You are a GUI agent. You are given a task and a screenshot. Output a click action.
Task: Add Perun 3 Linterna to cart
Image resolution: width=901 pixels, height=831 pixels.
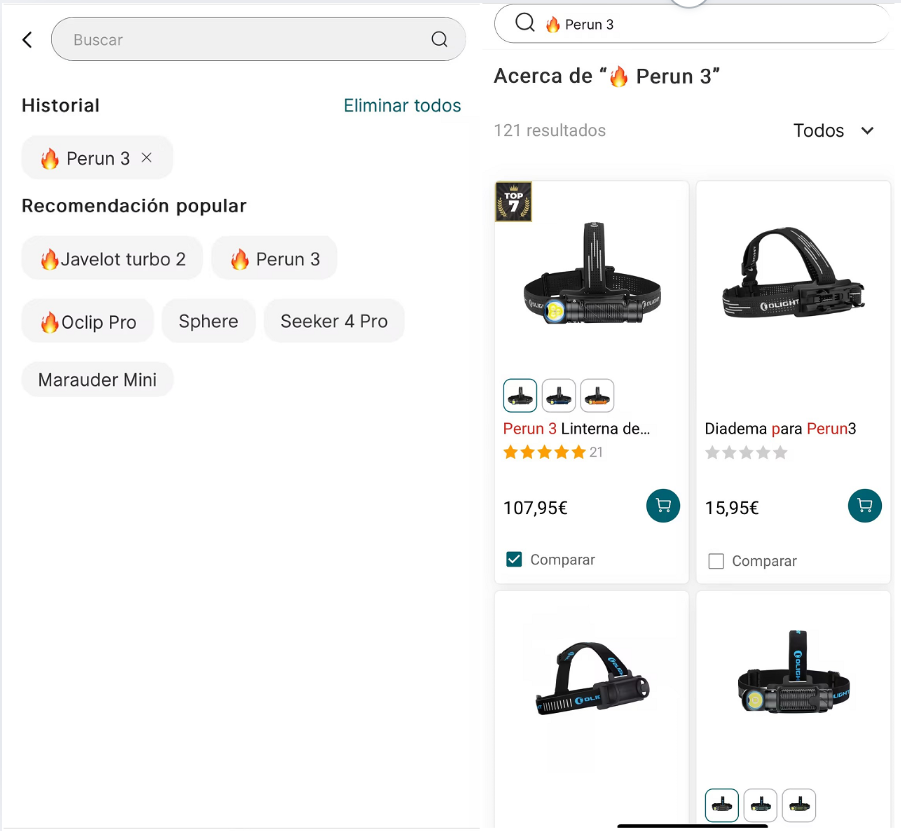coord(663,506)
